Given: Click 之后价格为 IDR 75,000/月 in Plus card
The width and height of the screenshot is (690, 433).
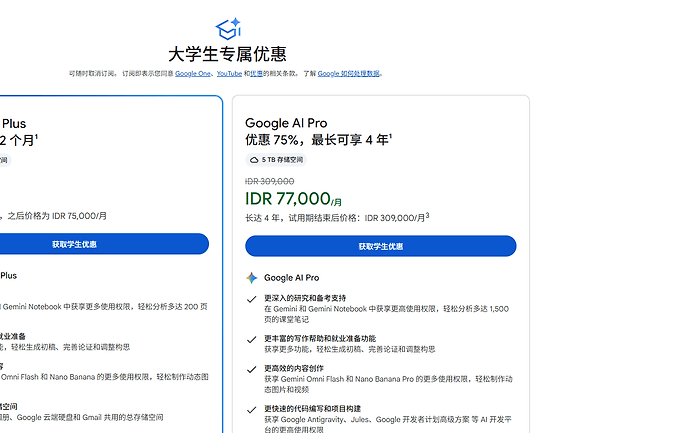Looking at the screenshot, I should (x=57, y=216).
